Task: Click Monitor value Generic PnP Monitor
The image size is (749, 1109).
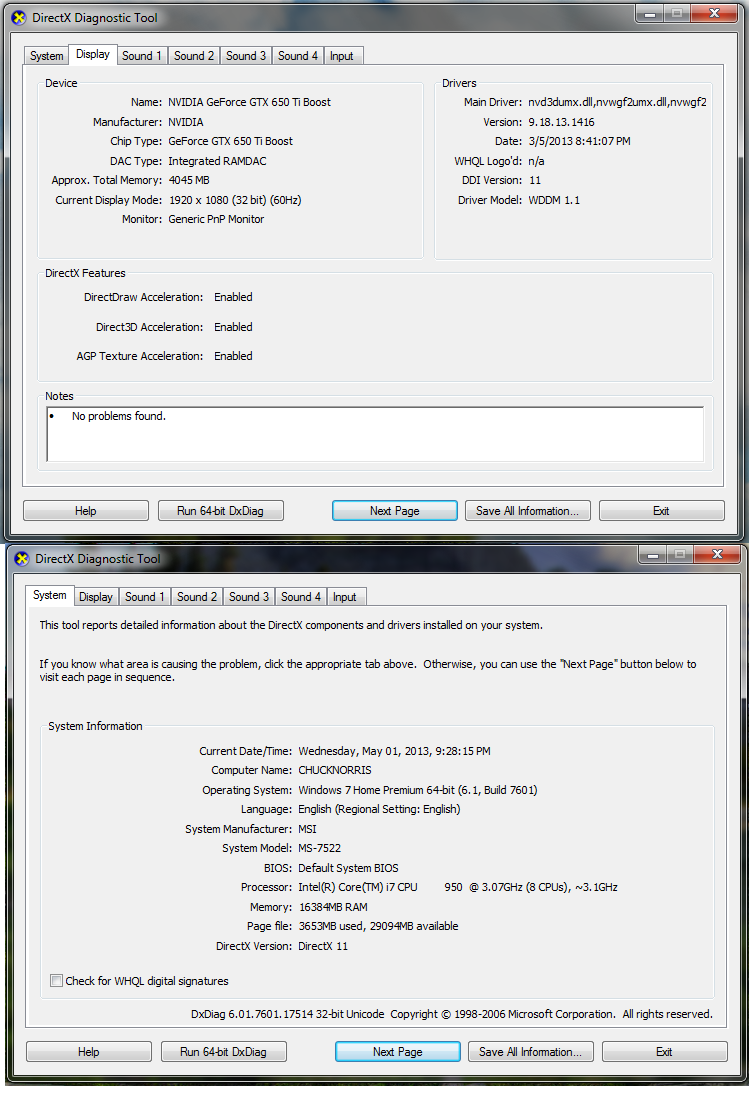Action: (216, 219)
